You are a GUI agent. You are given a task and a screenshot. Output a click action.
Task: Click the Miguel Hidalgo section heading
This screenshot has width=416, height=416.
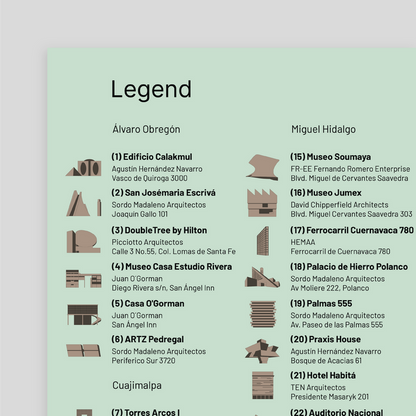tap(324, 129)
